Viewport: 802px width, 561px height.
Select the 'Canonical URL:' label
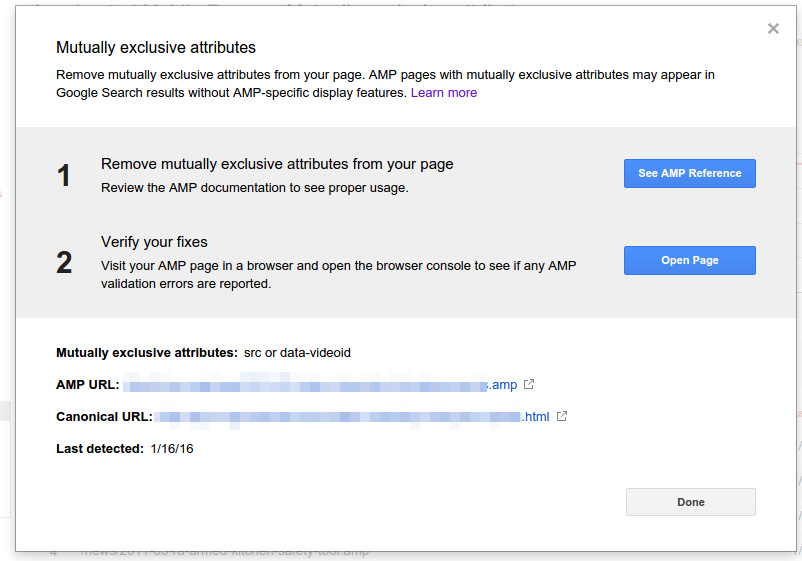[x=104, y=417]
